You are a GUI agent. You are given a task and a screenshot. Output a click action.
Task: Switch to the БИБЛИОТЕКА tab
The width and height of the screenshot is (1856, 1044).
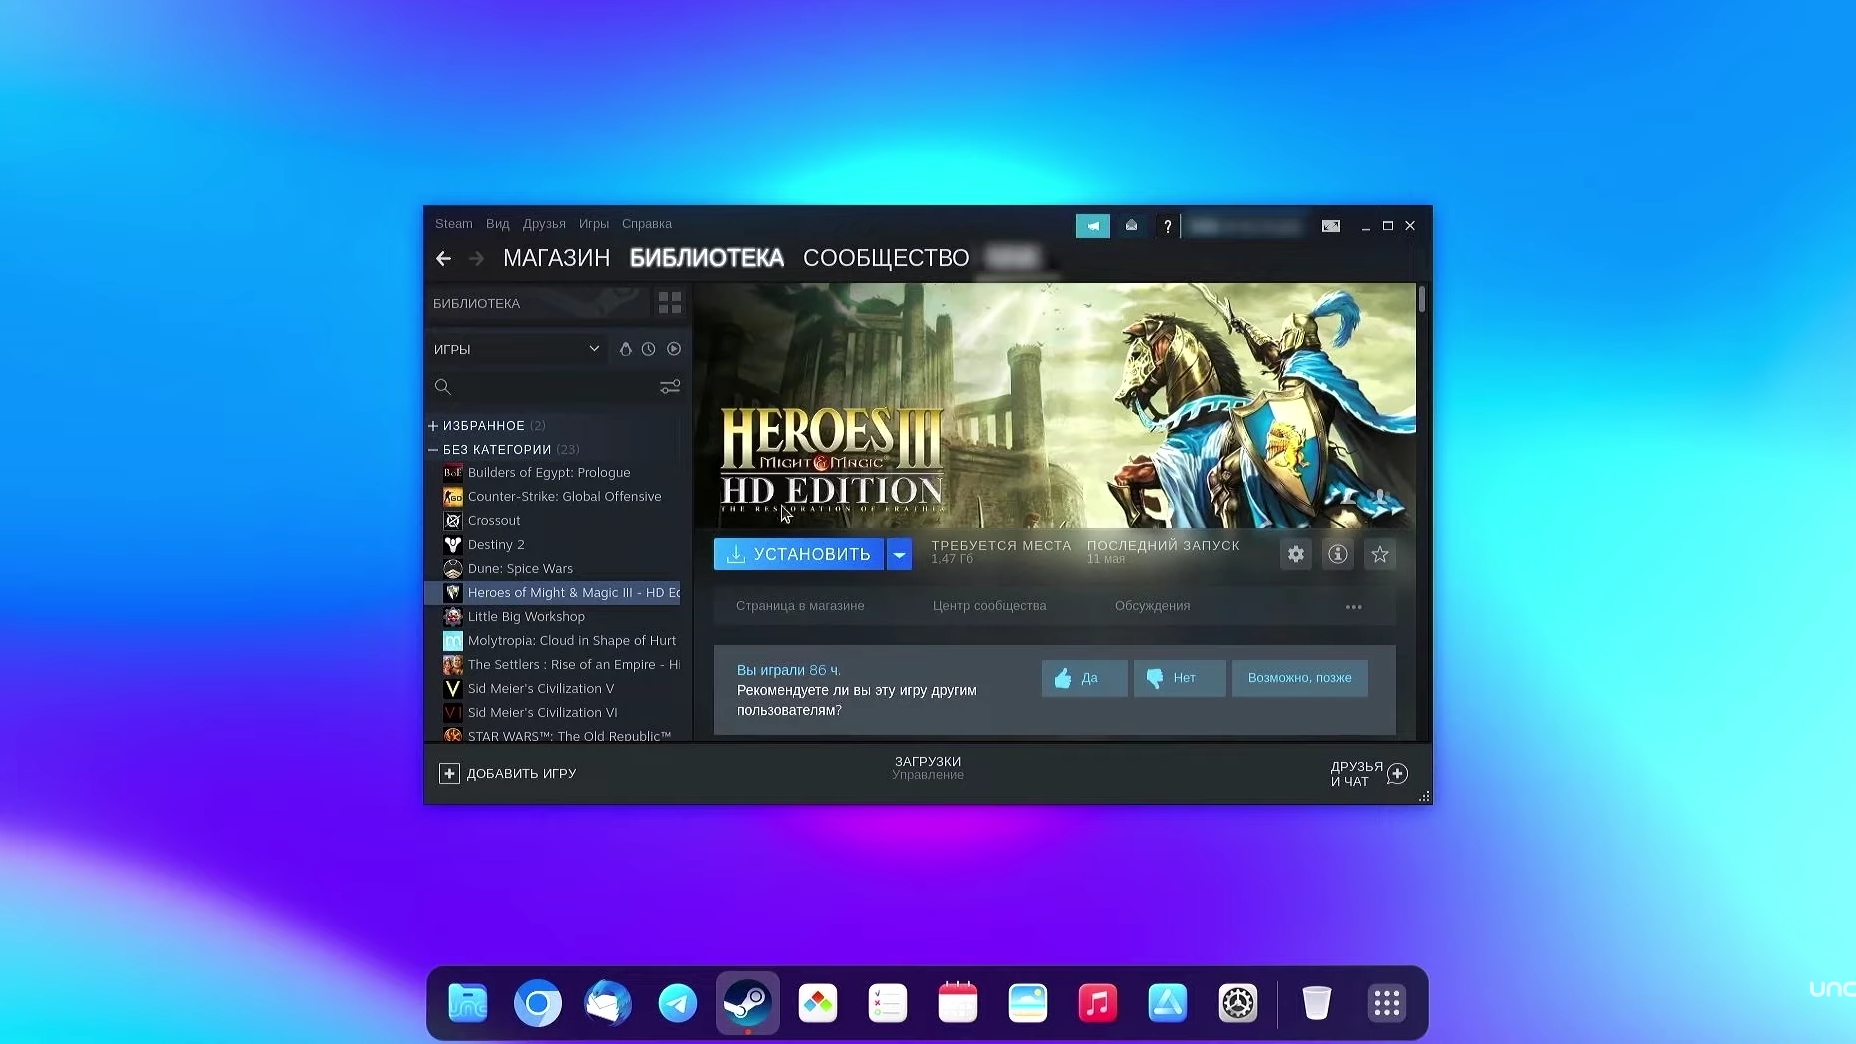[707, 258]
